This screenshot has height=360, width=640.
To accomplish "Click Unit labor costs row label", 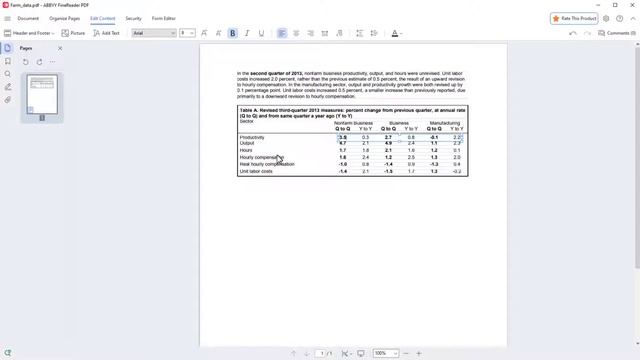I will tap(256, 171).
